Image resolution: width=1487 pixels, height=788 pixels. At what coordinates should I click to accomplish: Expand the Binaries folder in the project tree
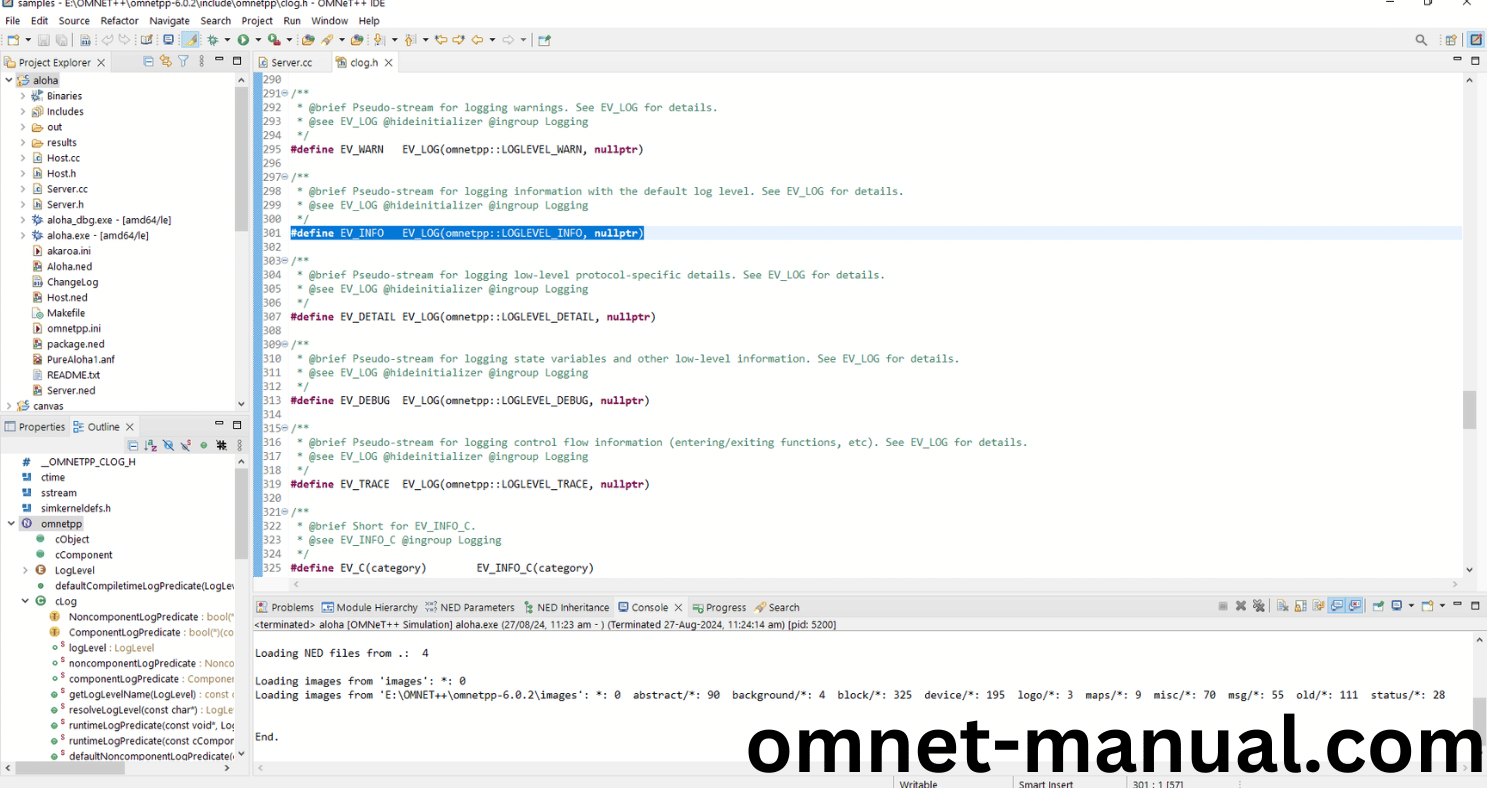coord(23,96)
